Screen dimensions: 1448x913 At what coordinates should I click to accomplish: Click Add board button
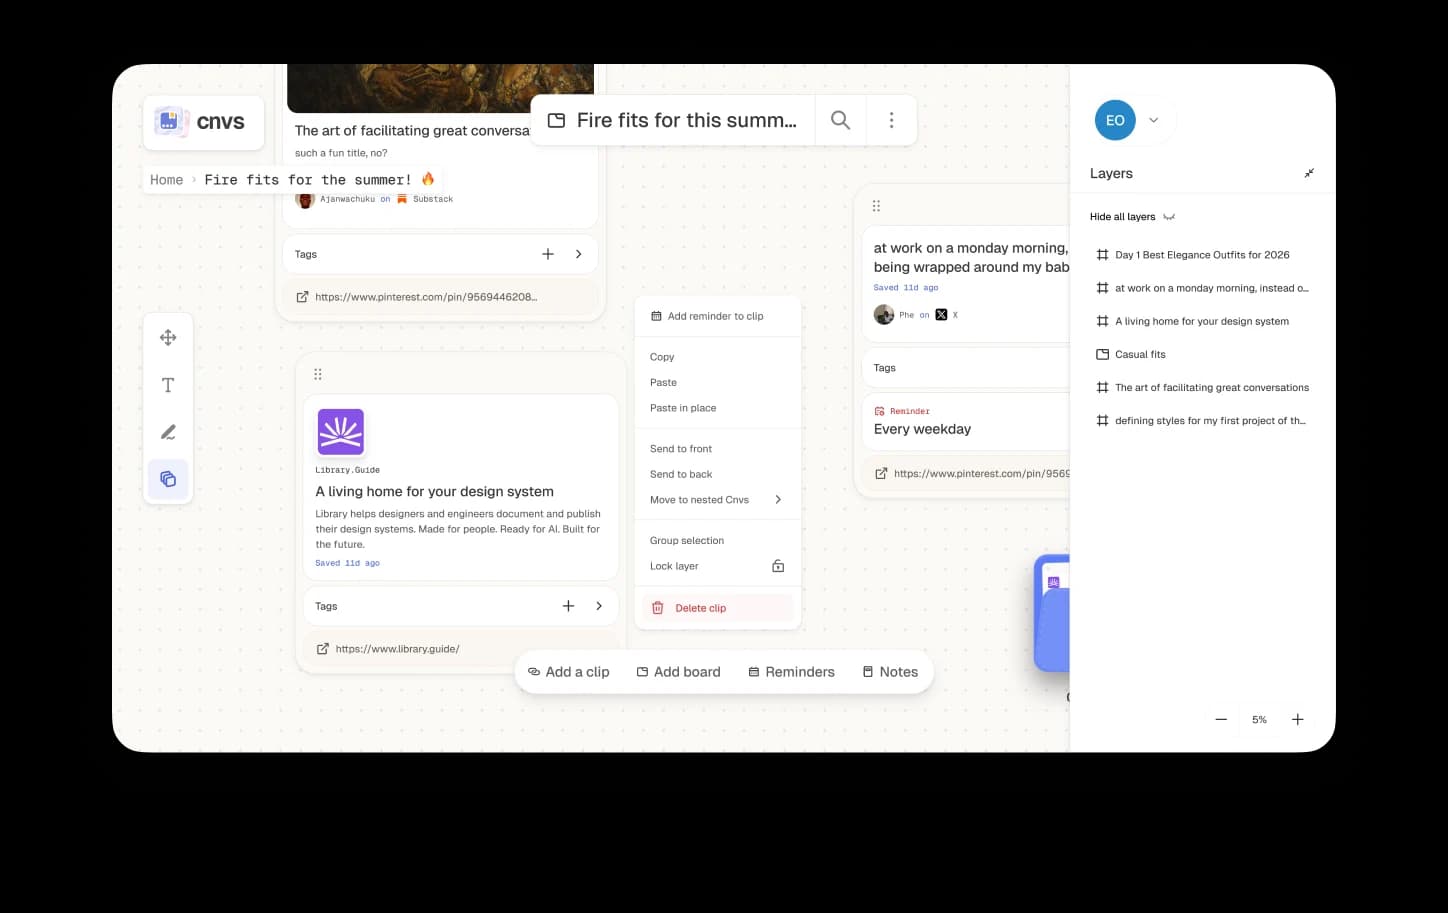click(678, 672)
